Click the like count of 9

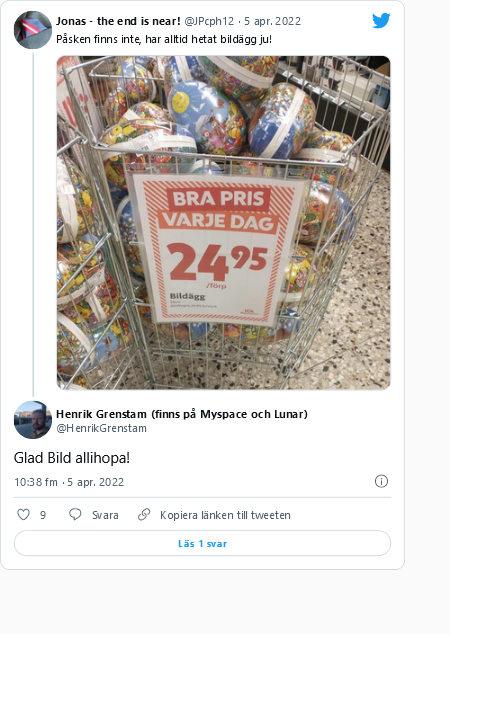pos(43,515)
